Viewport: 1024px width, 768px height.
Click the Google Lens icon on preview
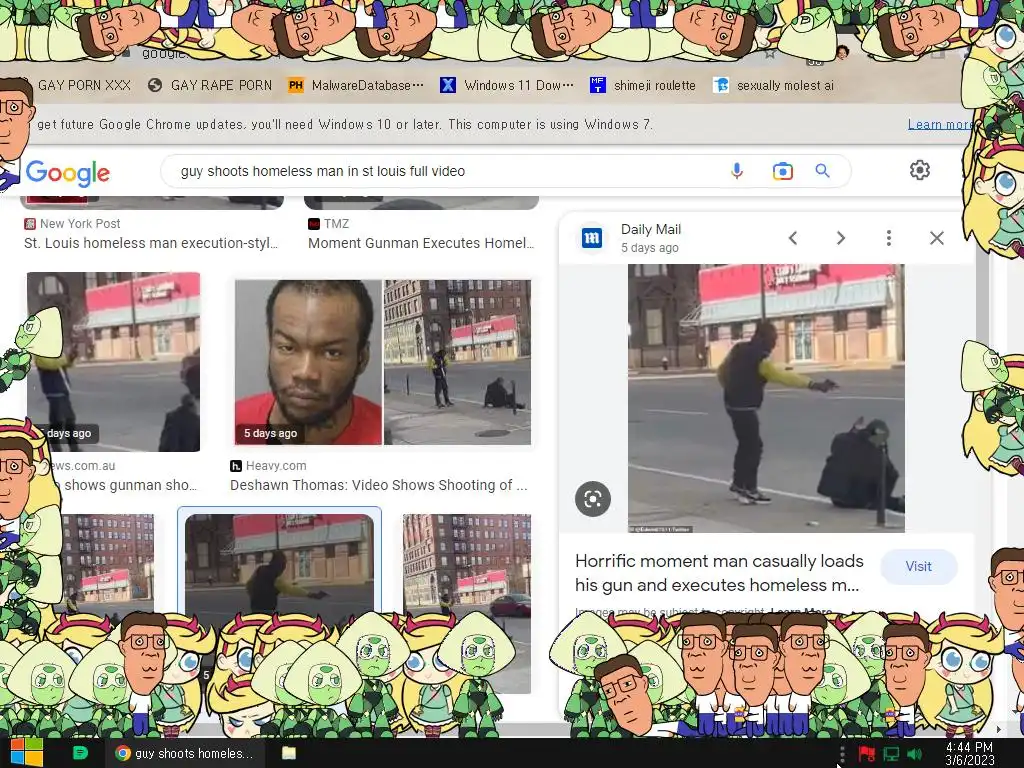[x=592, y=499]
